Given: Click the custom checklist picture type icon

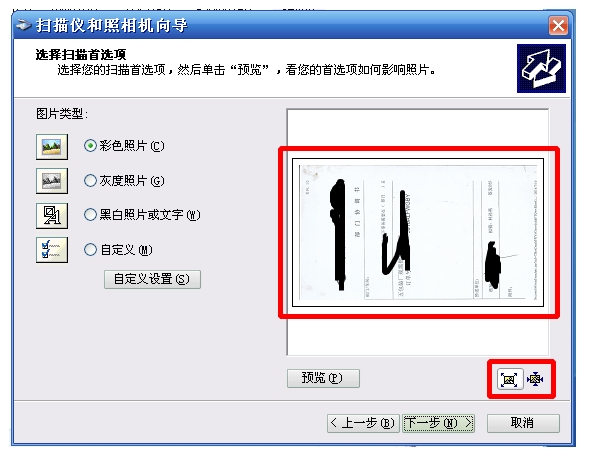Looking at the screenshot, I should pos(52,249).
